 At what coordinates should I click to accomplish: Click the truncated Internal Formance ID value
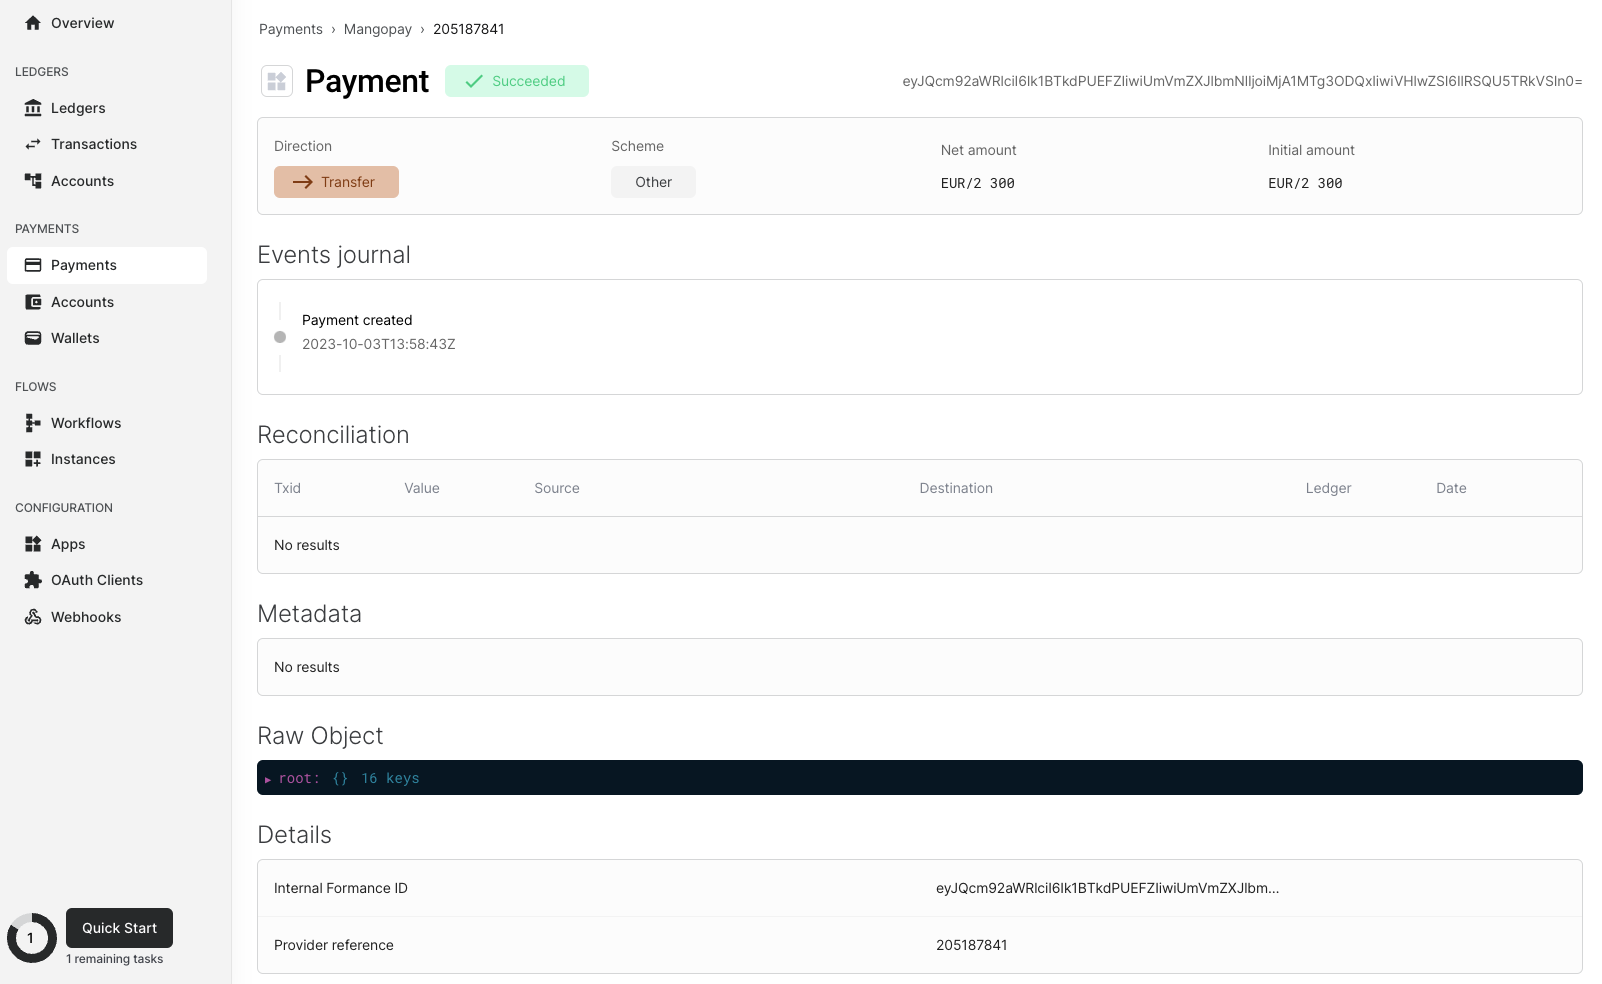(1107, 888)
